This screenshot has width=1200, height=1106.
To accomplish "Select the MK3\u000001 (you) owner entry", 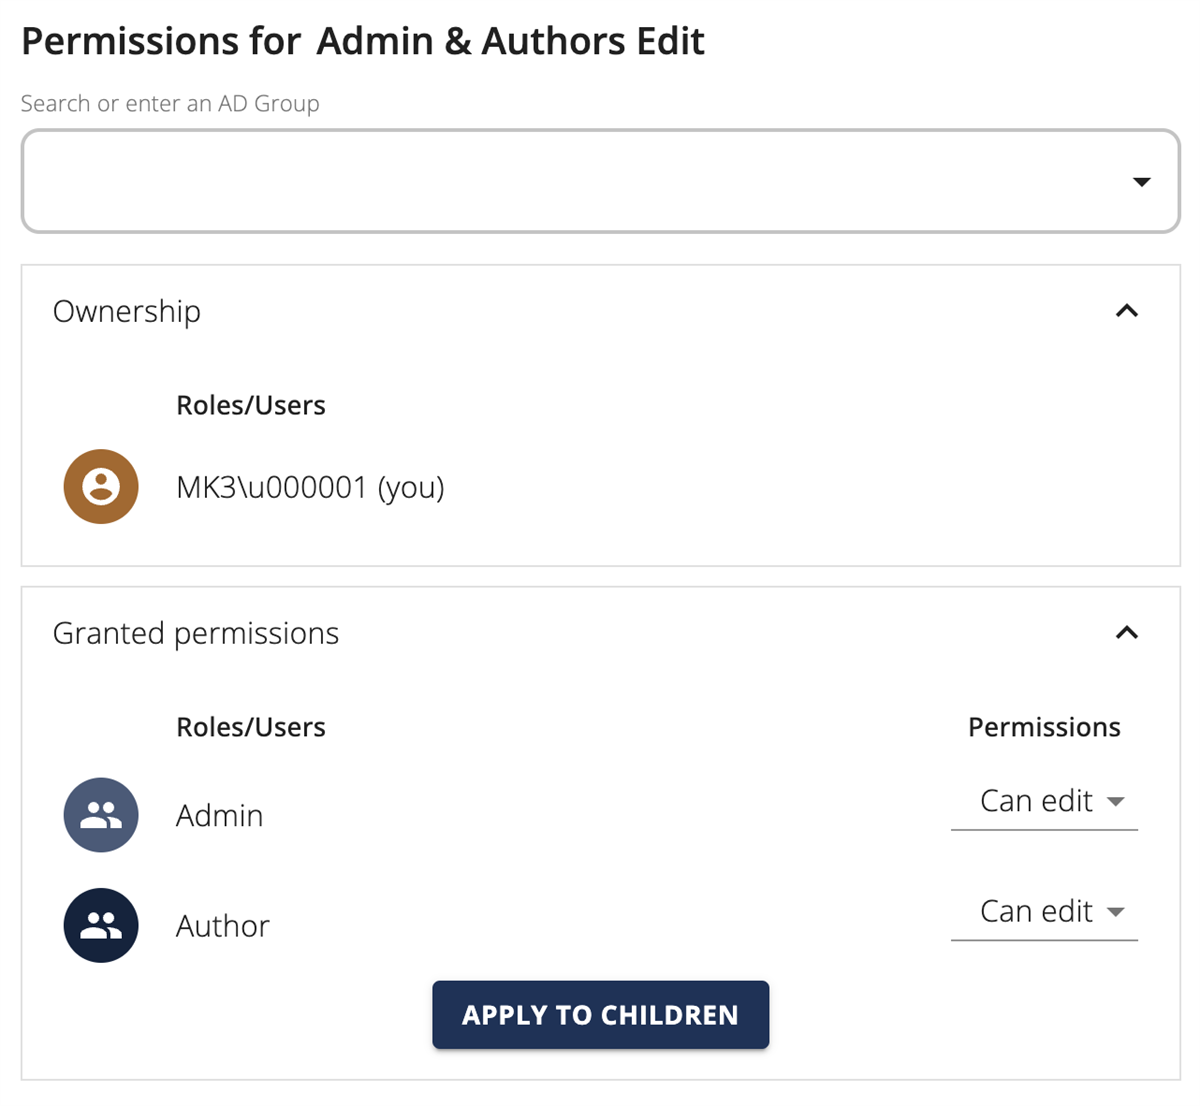I will click(x=310, y=487).
